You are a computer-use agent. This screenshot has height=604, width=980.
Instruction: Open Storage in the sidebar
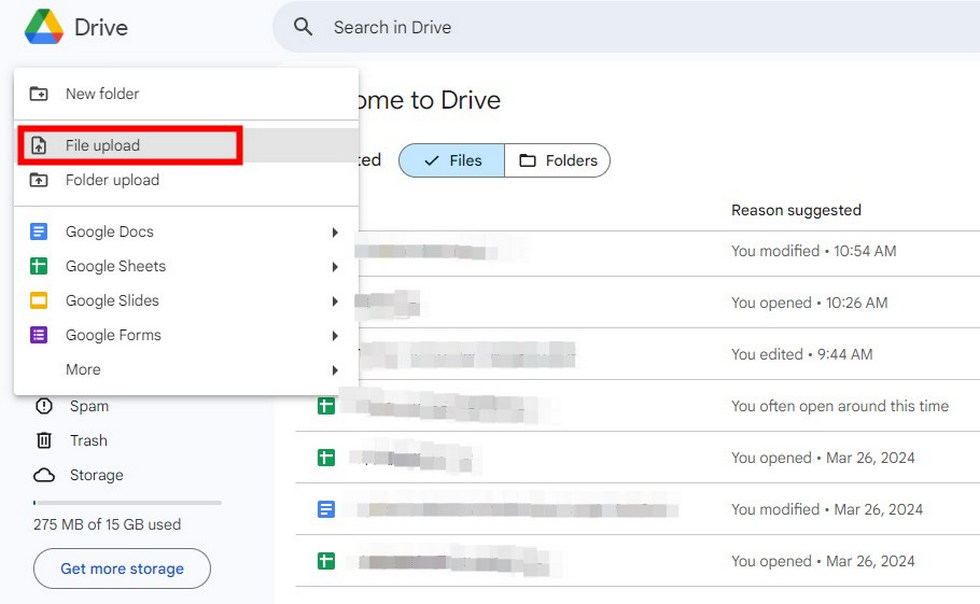[x=96, y=475]
